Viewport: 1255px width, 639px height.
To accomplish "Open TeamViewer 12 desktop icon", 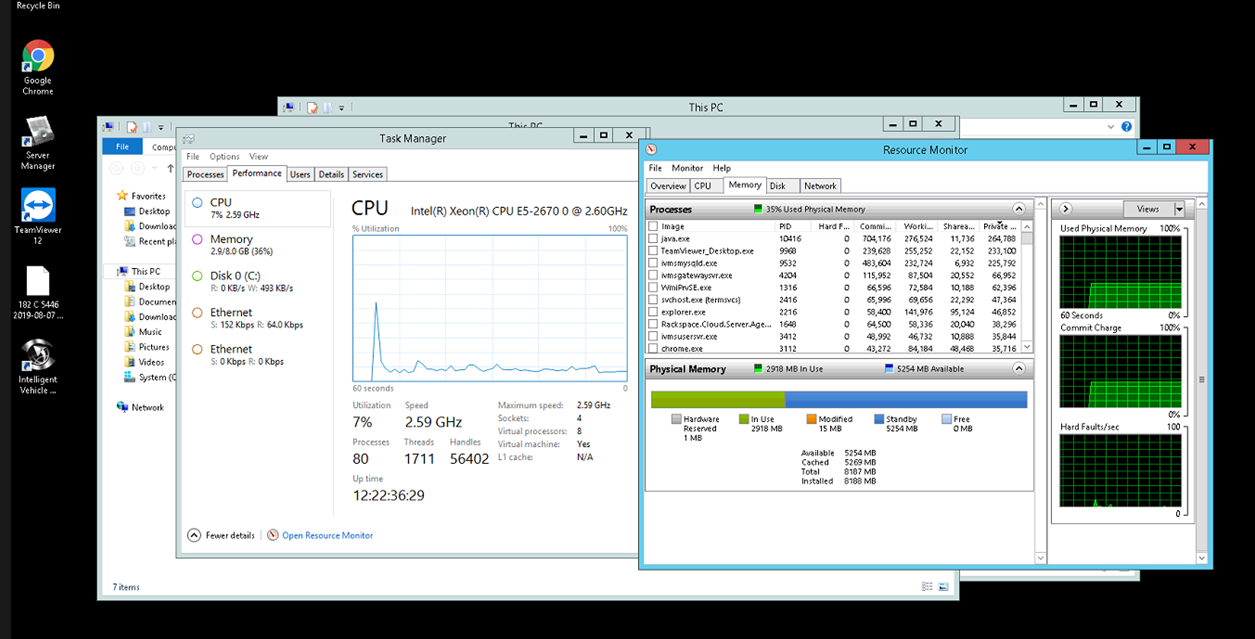I will tap(38, 205).
